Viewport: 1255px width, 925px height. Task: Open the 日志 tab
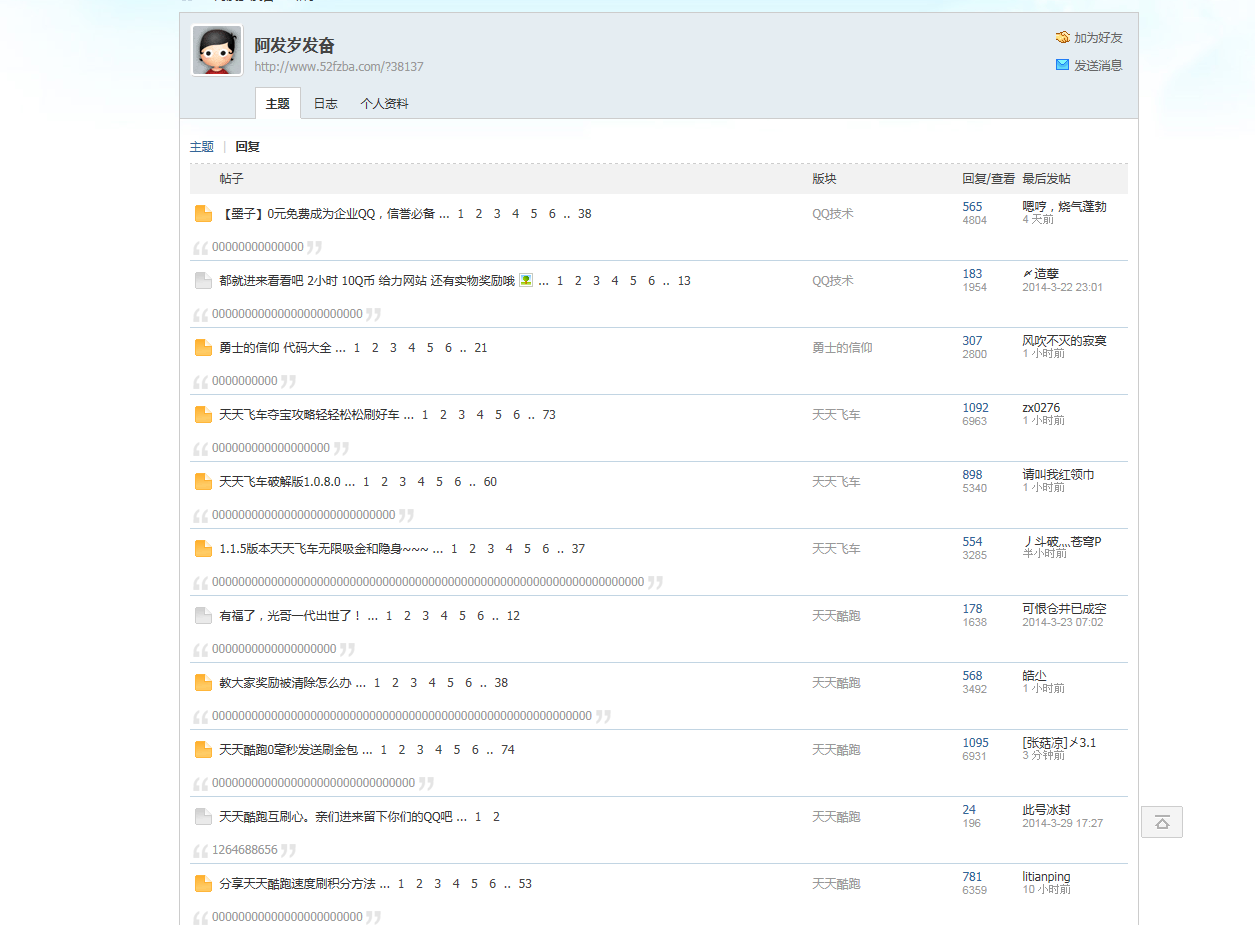tap(325, 103)
